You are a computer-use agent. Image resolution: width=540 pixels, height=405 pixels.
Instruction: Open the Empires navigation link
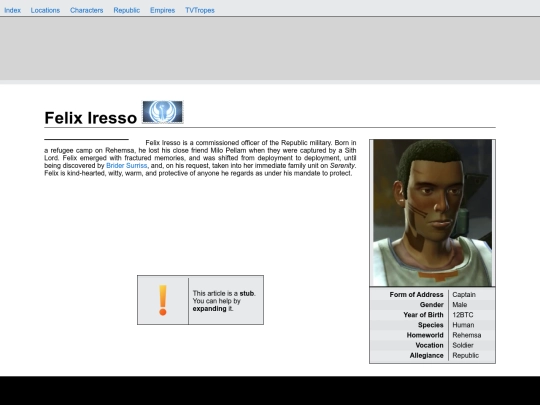point(162,10)
